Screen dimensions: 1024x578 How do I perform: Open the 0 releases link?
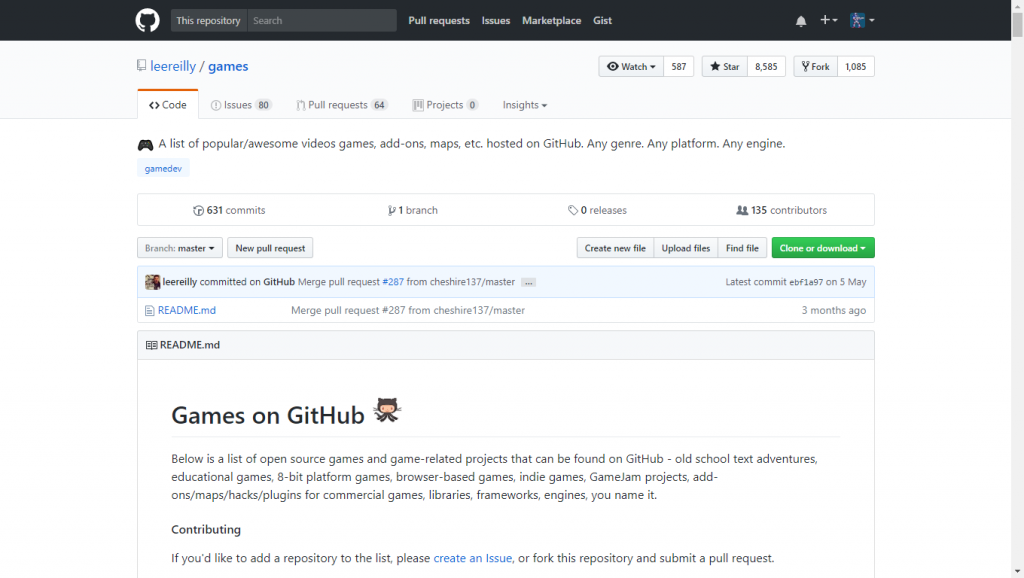[x=597, y=210]
